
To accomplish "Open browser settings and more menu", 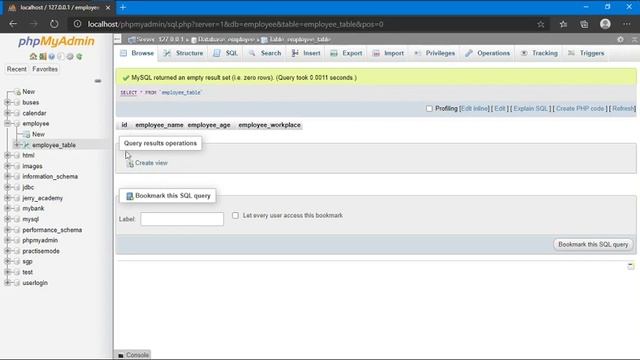I will point(627,24).
